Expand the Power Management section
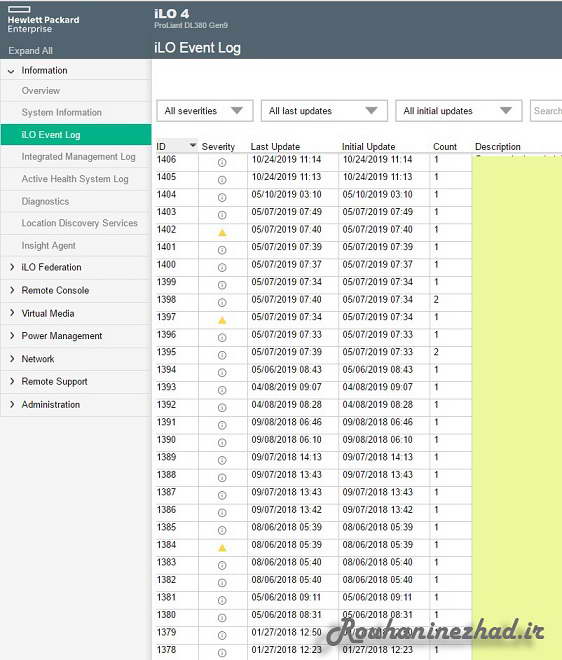 coord(12,335)
